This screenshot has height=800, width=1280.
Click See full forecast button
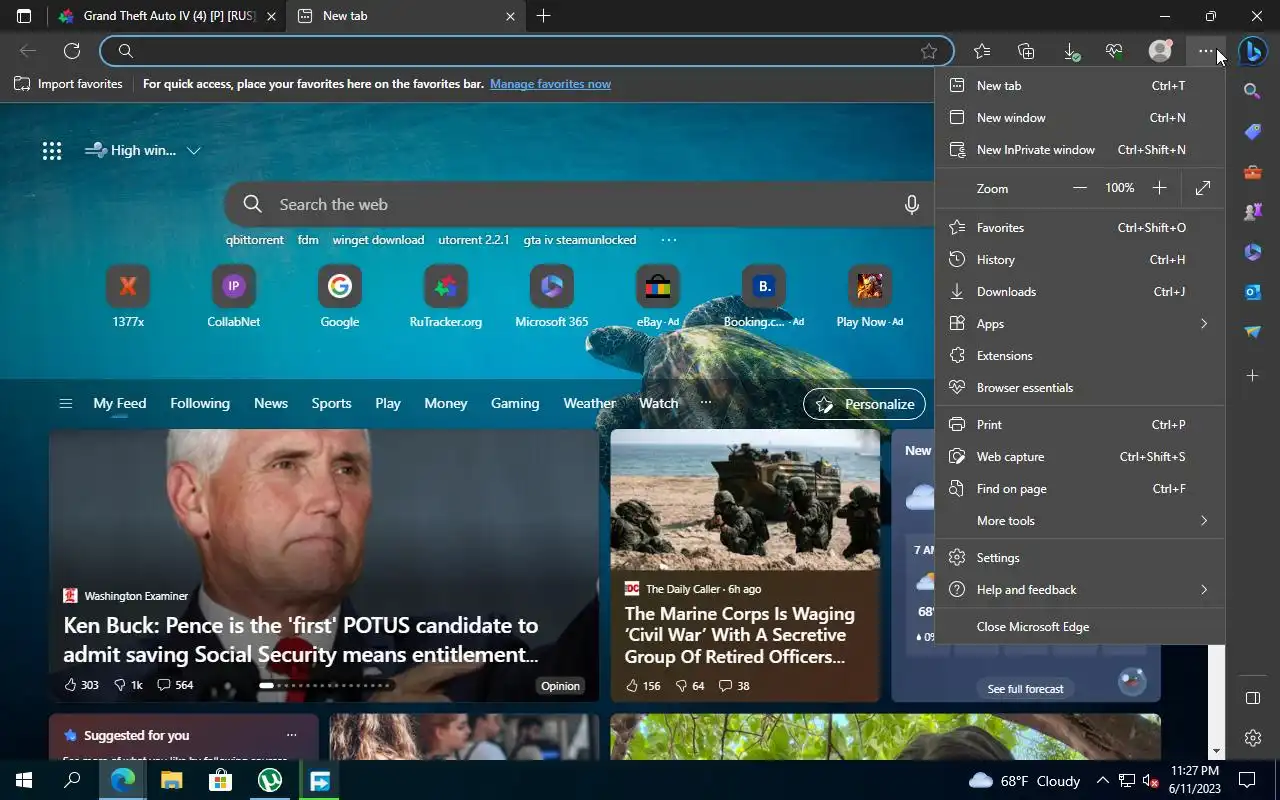pyautogui.click(x=1025, y=689)
